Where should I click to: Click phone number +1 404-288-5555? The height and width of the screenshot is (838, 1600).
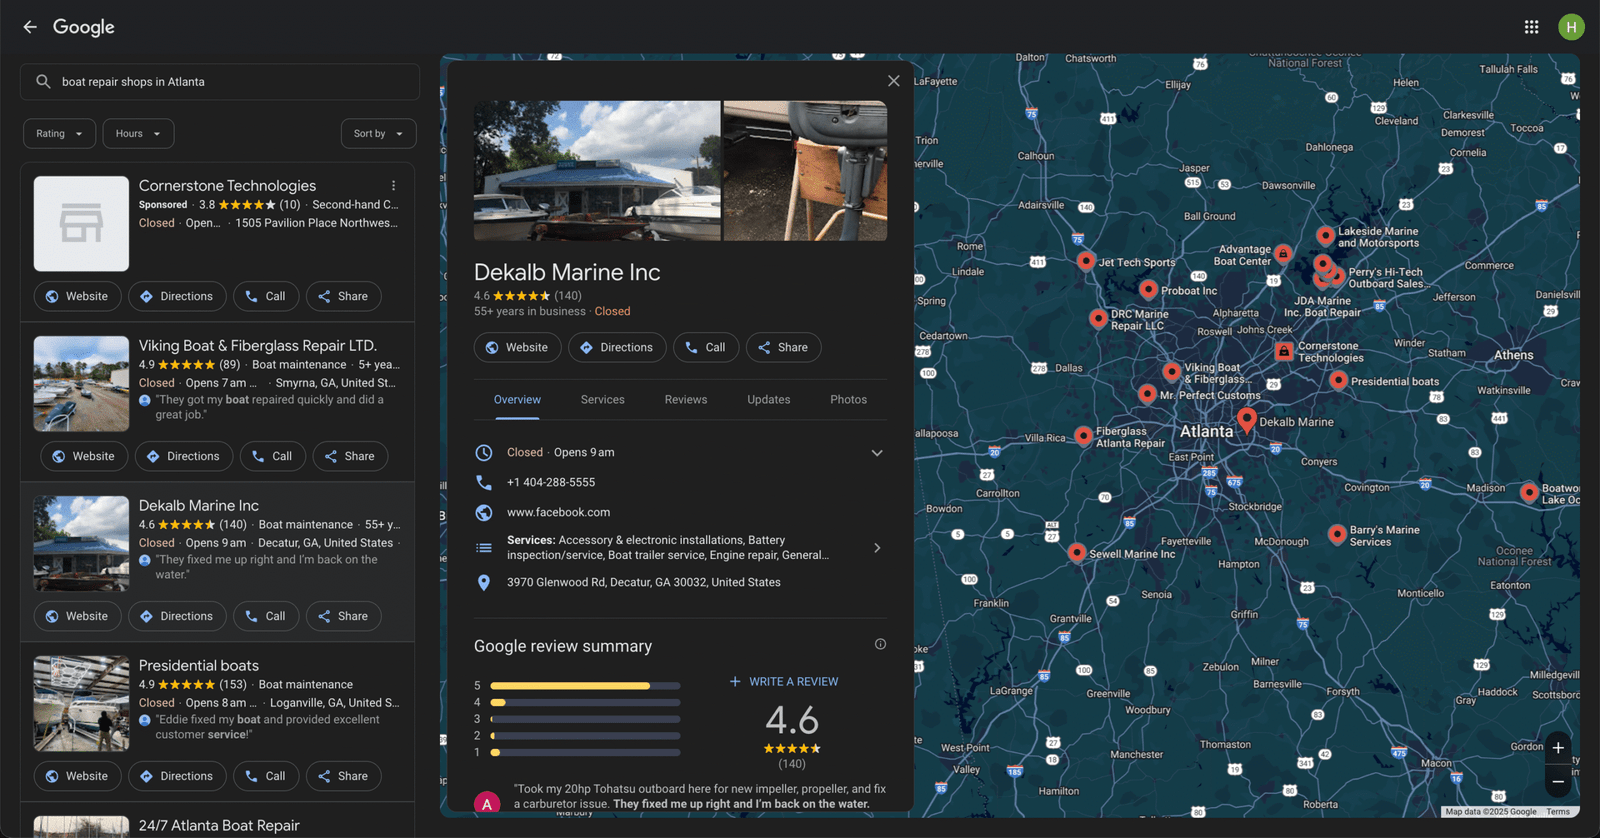click(551, 482)
